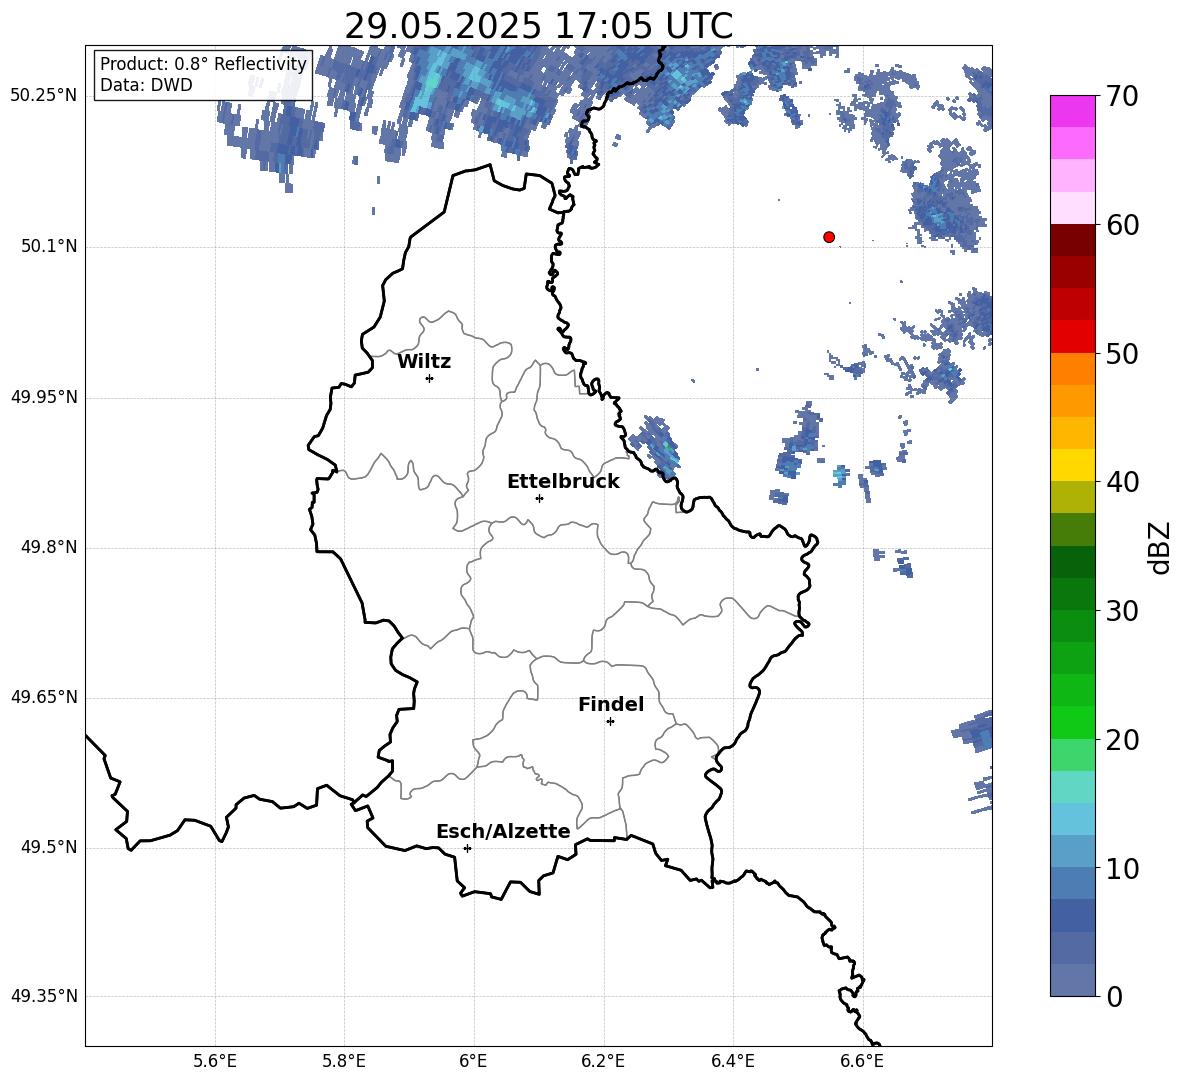Screen dimensions: 1184x1081
Task: Click the dBZ colorbar label
Action: click(1161, 547)
